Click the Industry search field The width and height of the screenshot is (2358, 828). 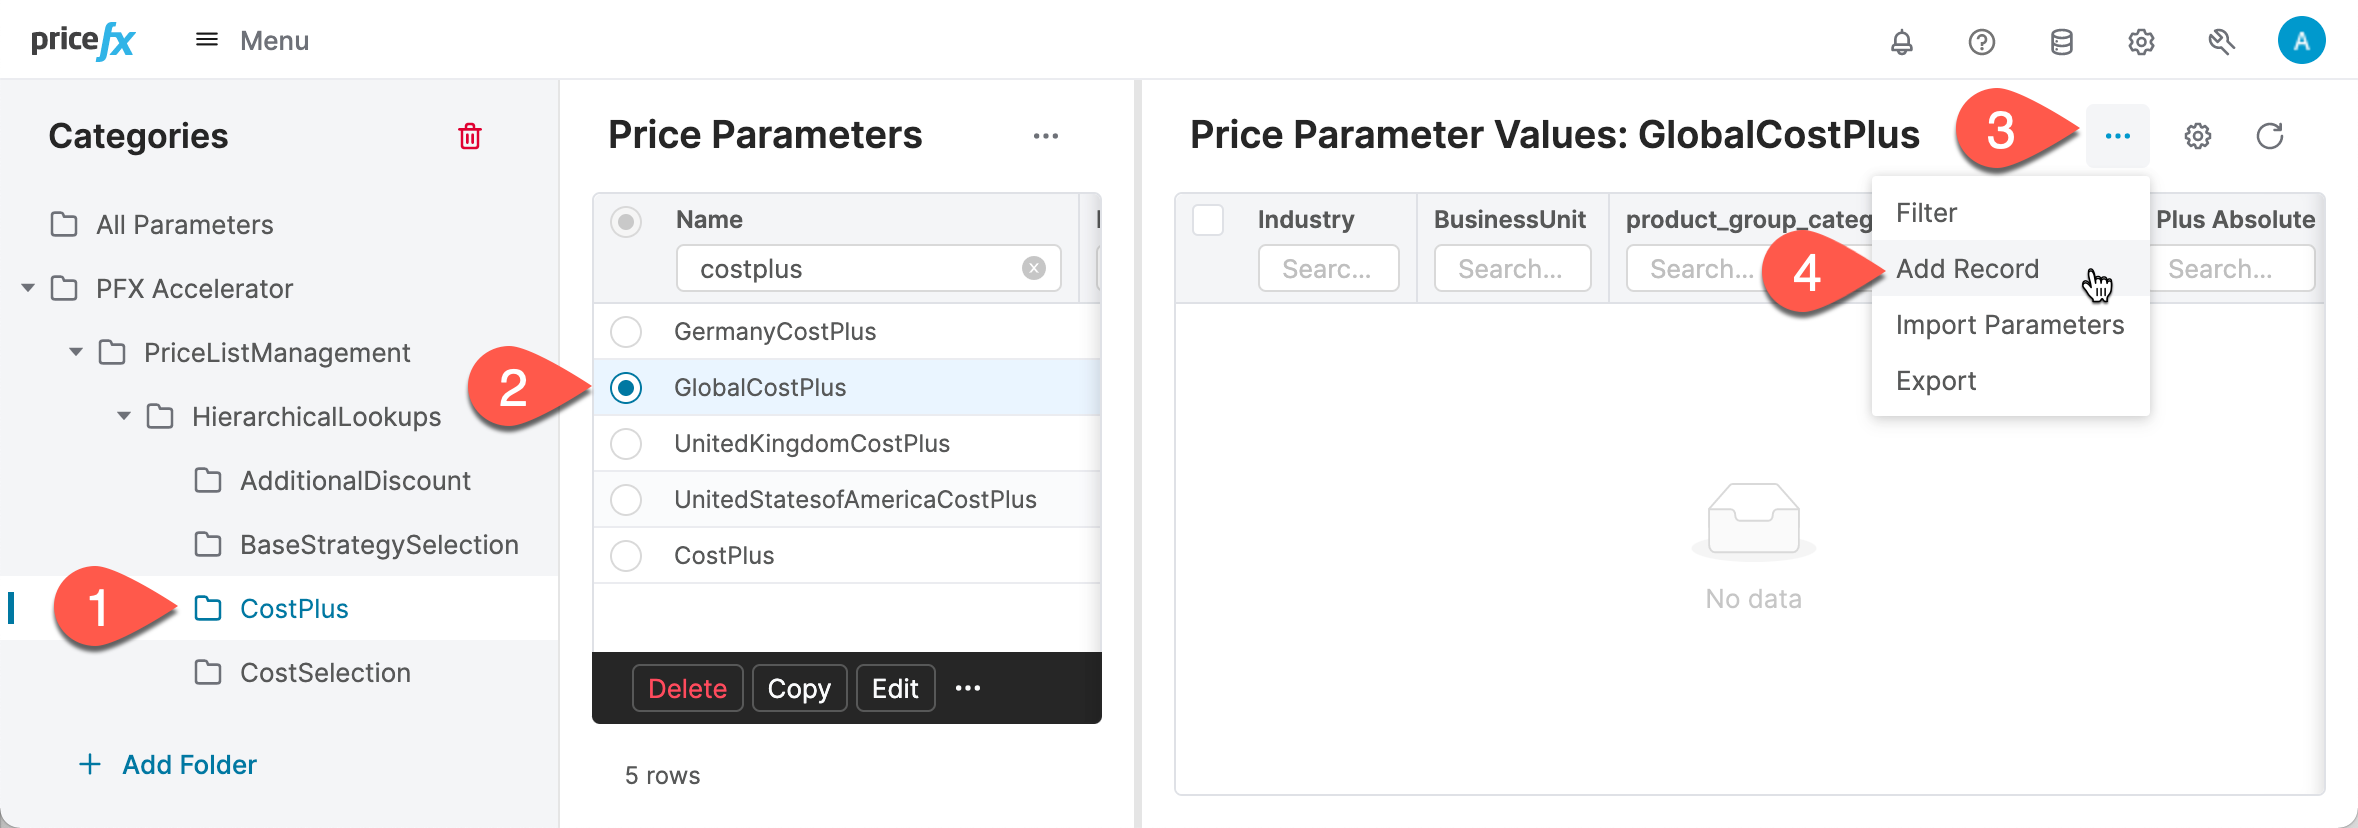[1327, 269]
